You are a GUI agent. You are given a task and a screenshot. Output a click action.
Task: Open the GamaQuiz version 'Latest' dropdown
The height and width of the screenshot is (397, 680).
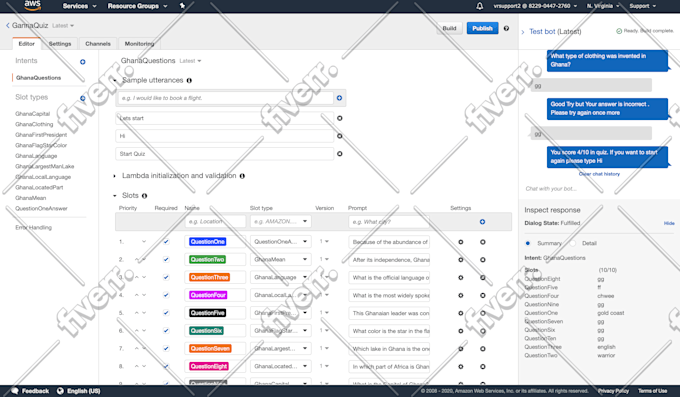(x=63, y=26)
